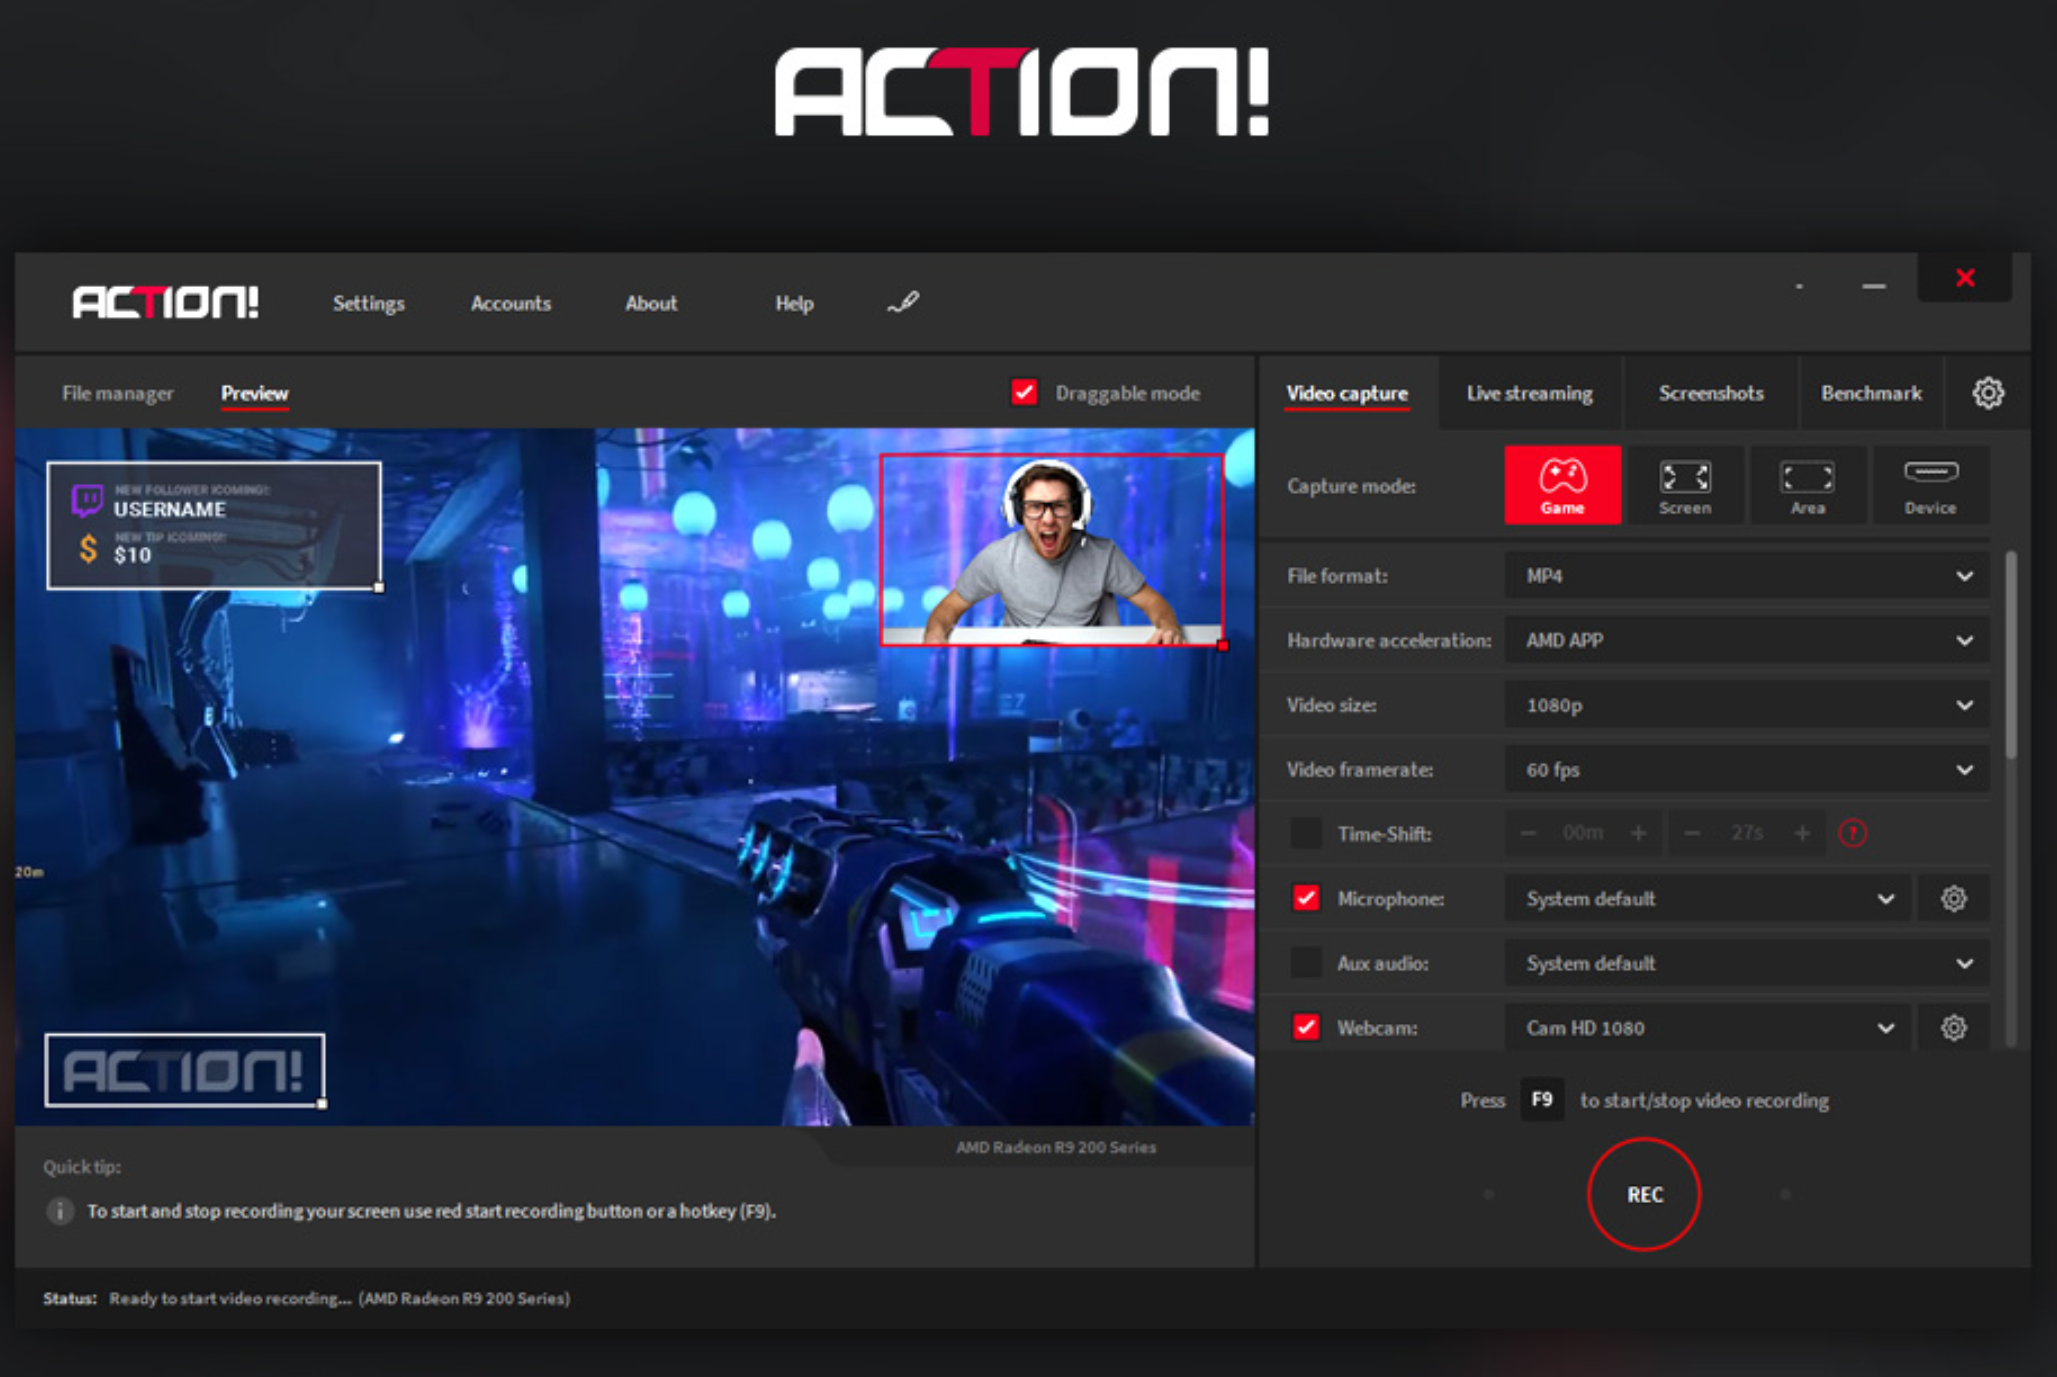Enable the Time-Shift checkbox

click(1306, 833)
